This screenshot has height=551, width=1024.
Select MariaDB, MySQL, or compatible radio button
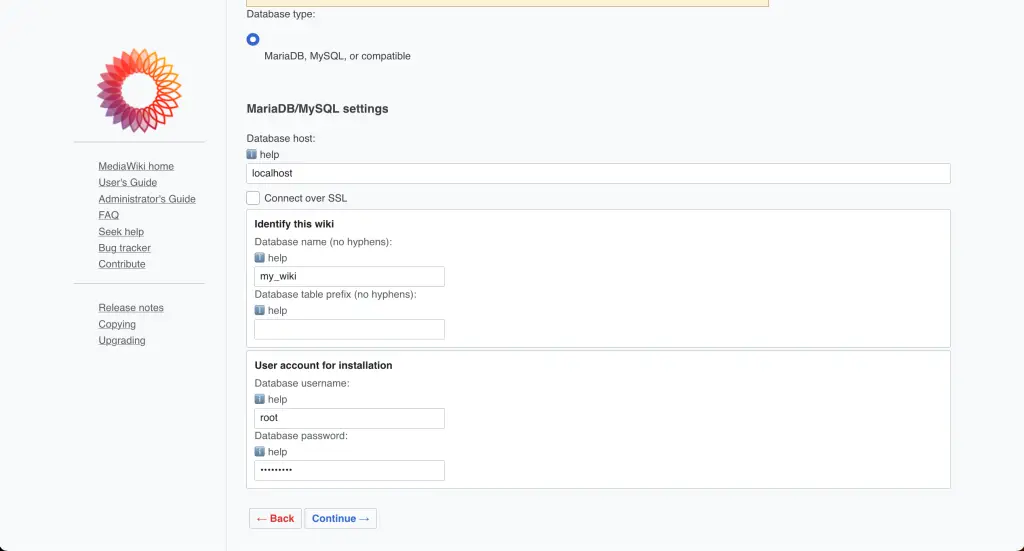point(253,39)
